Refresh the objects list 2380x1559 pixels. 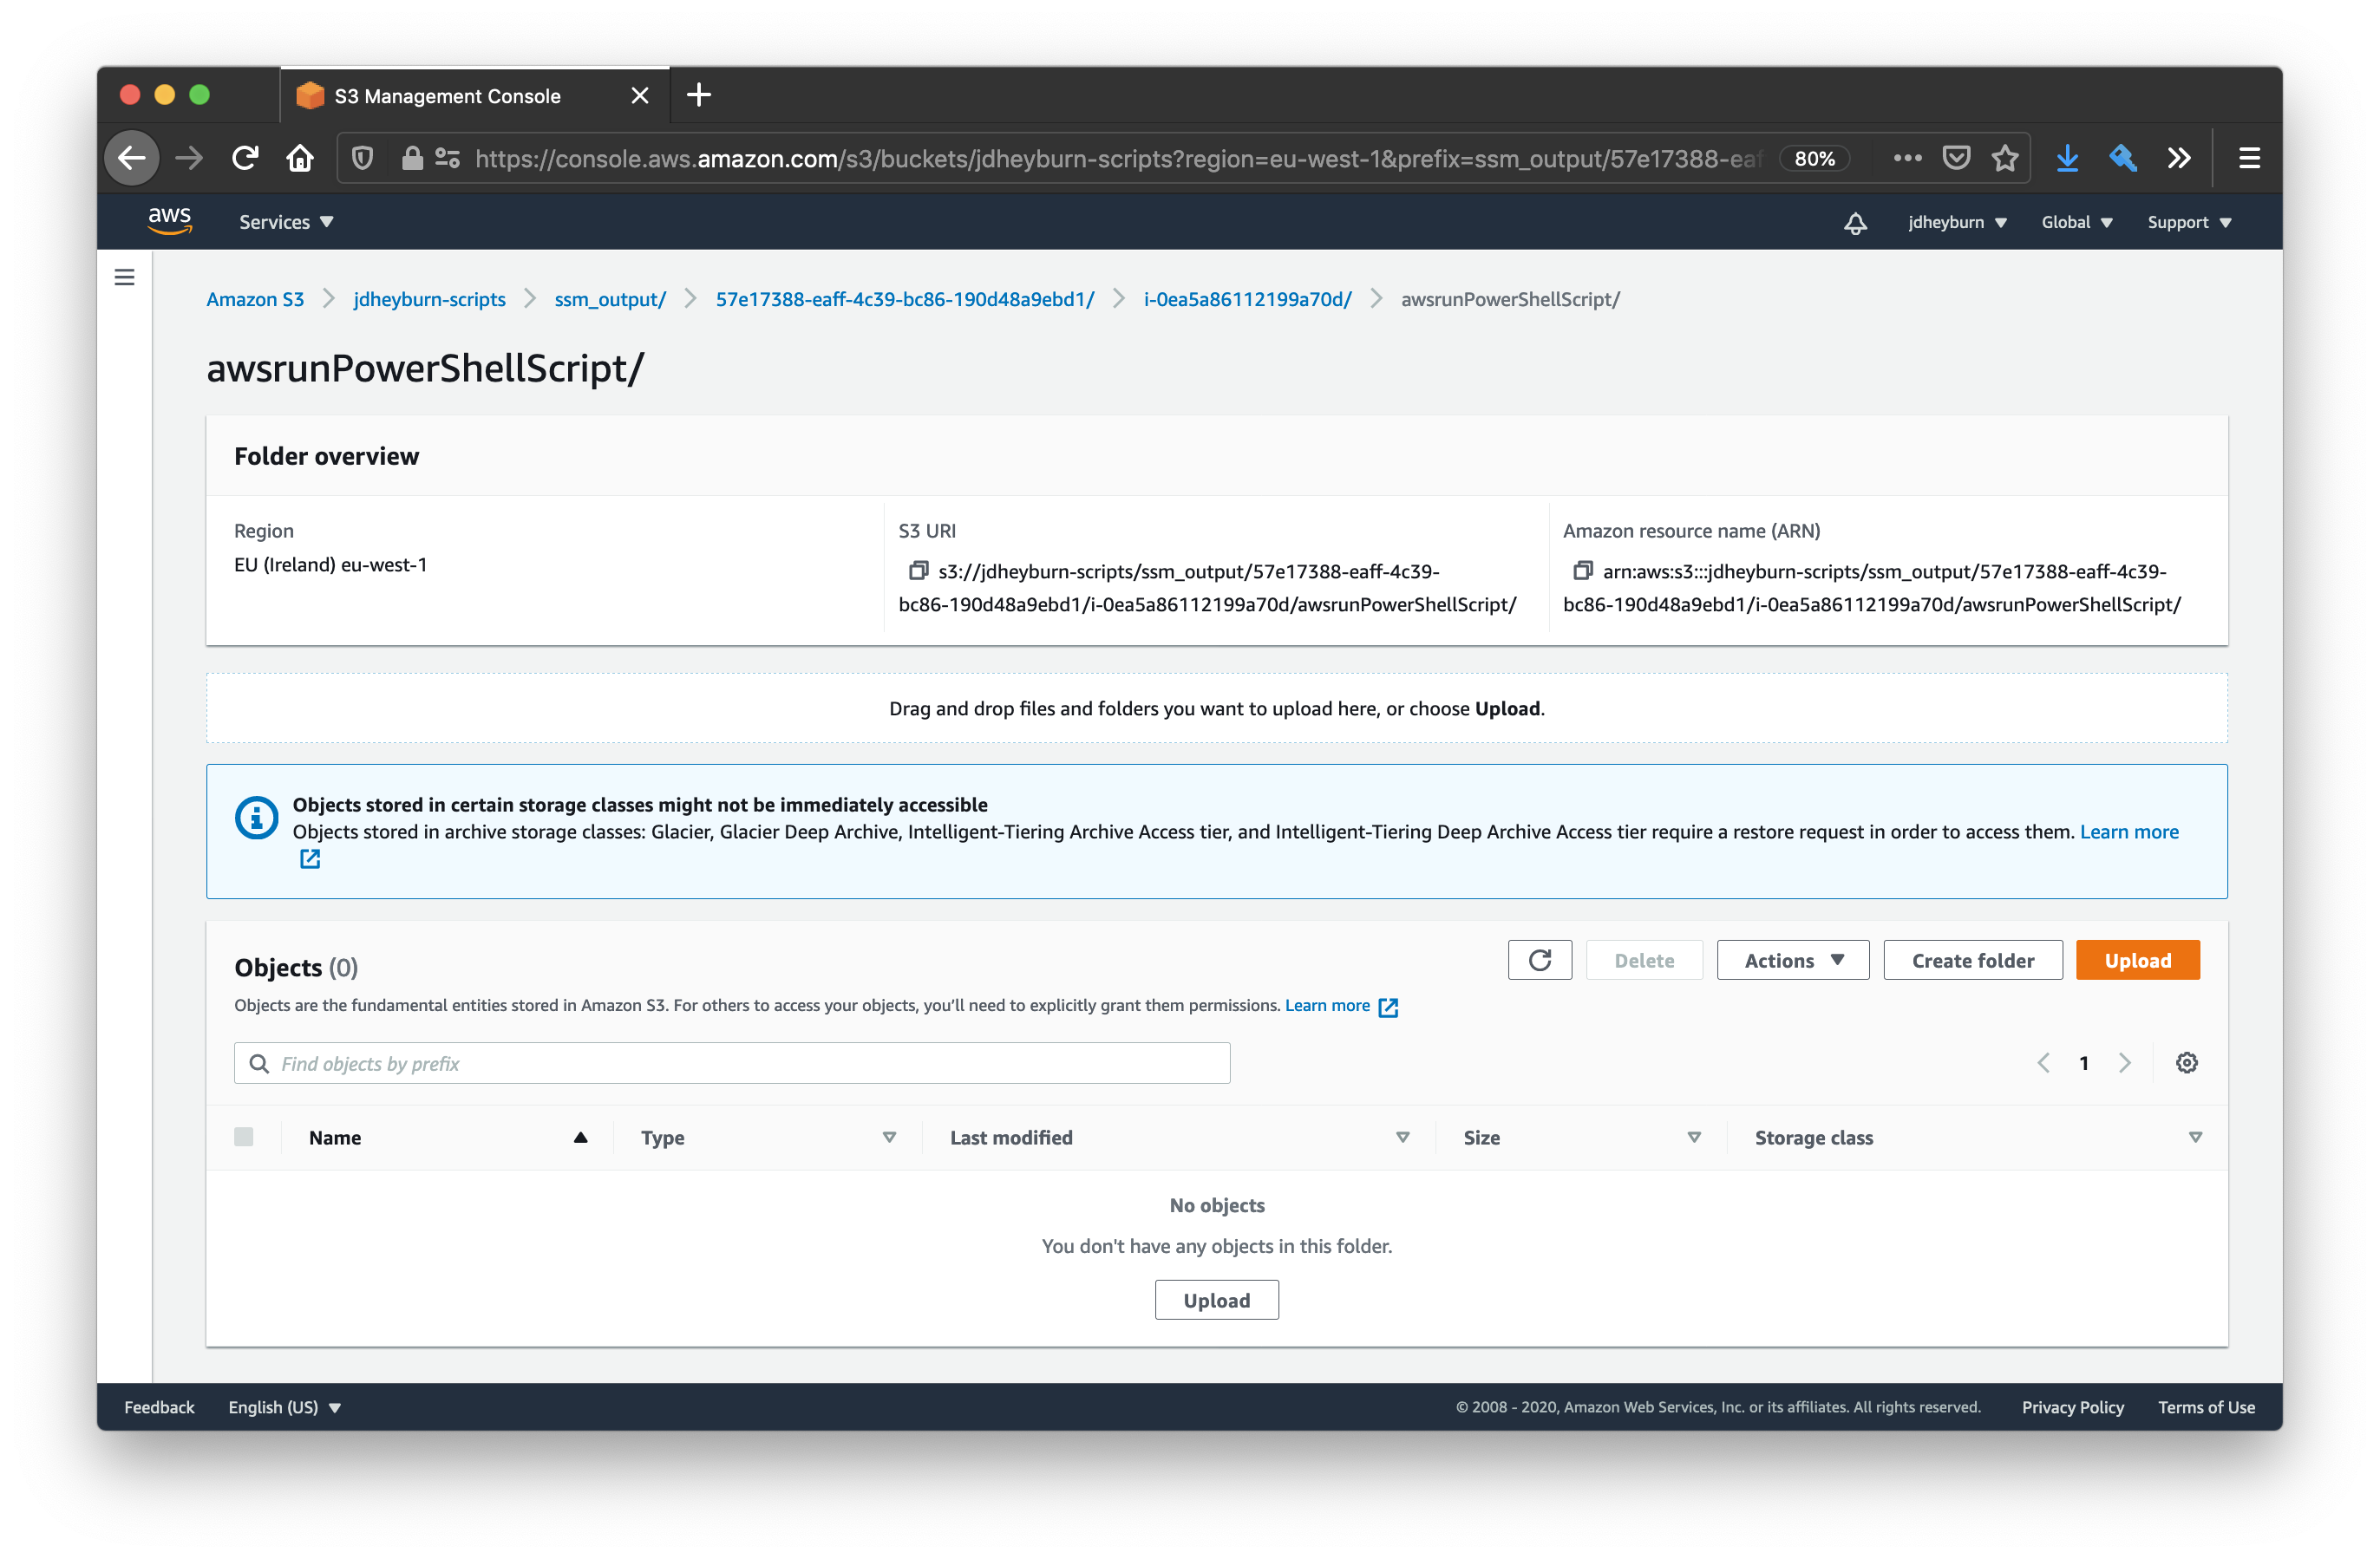1540,960
